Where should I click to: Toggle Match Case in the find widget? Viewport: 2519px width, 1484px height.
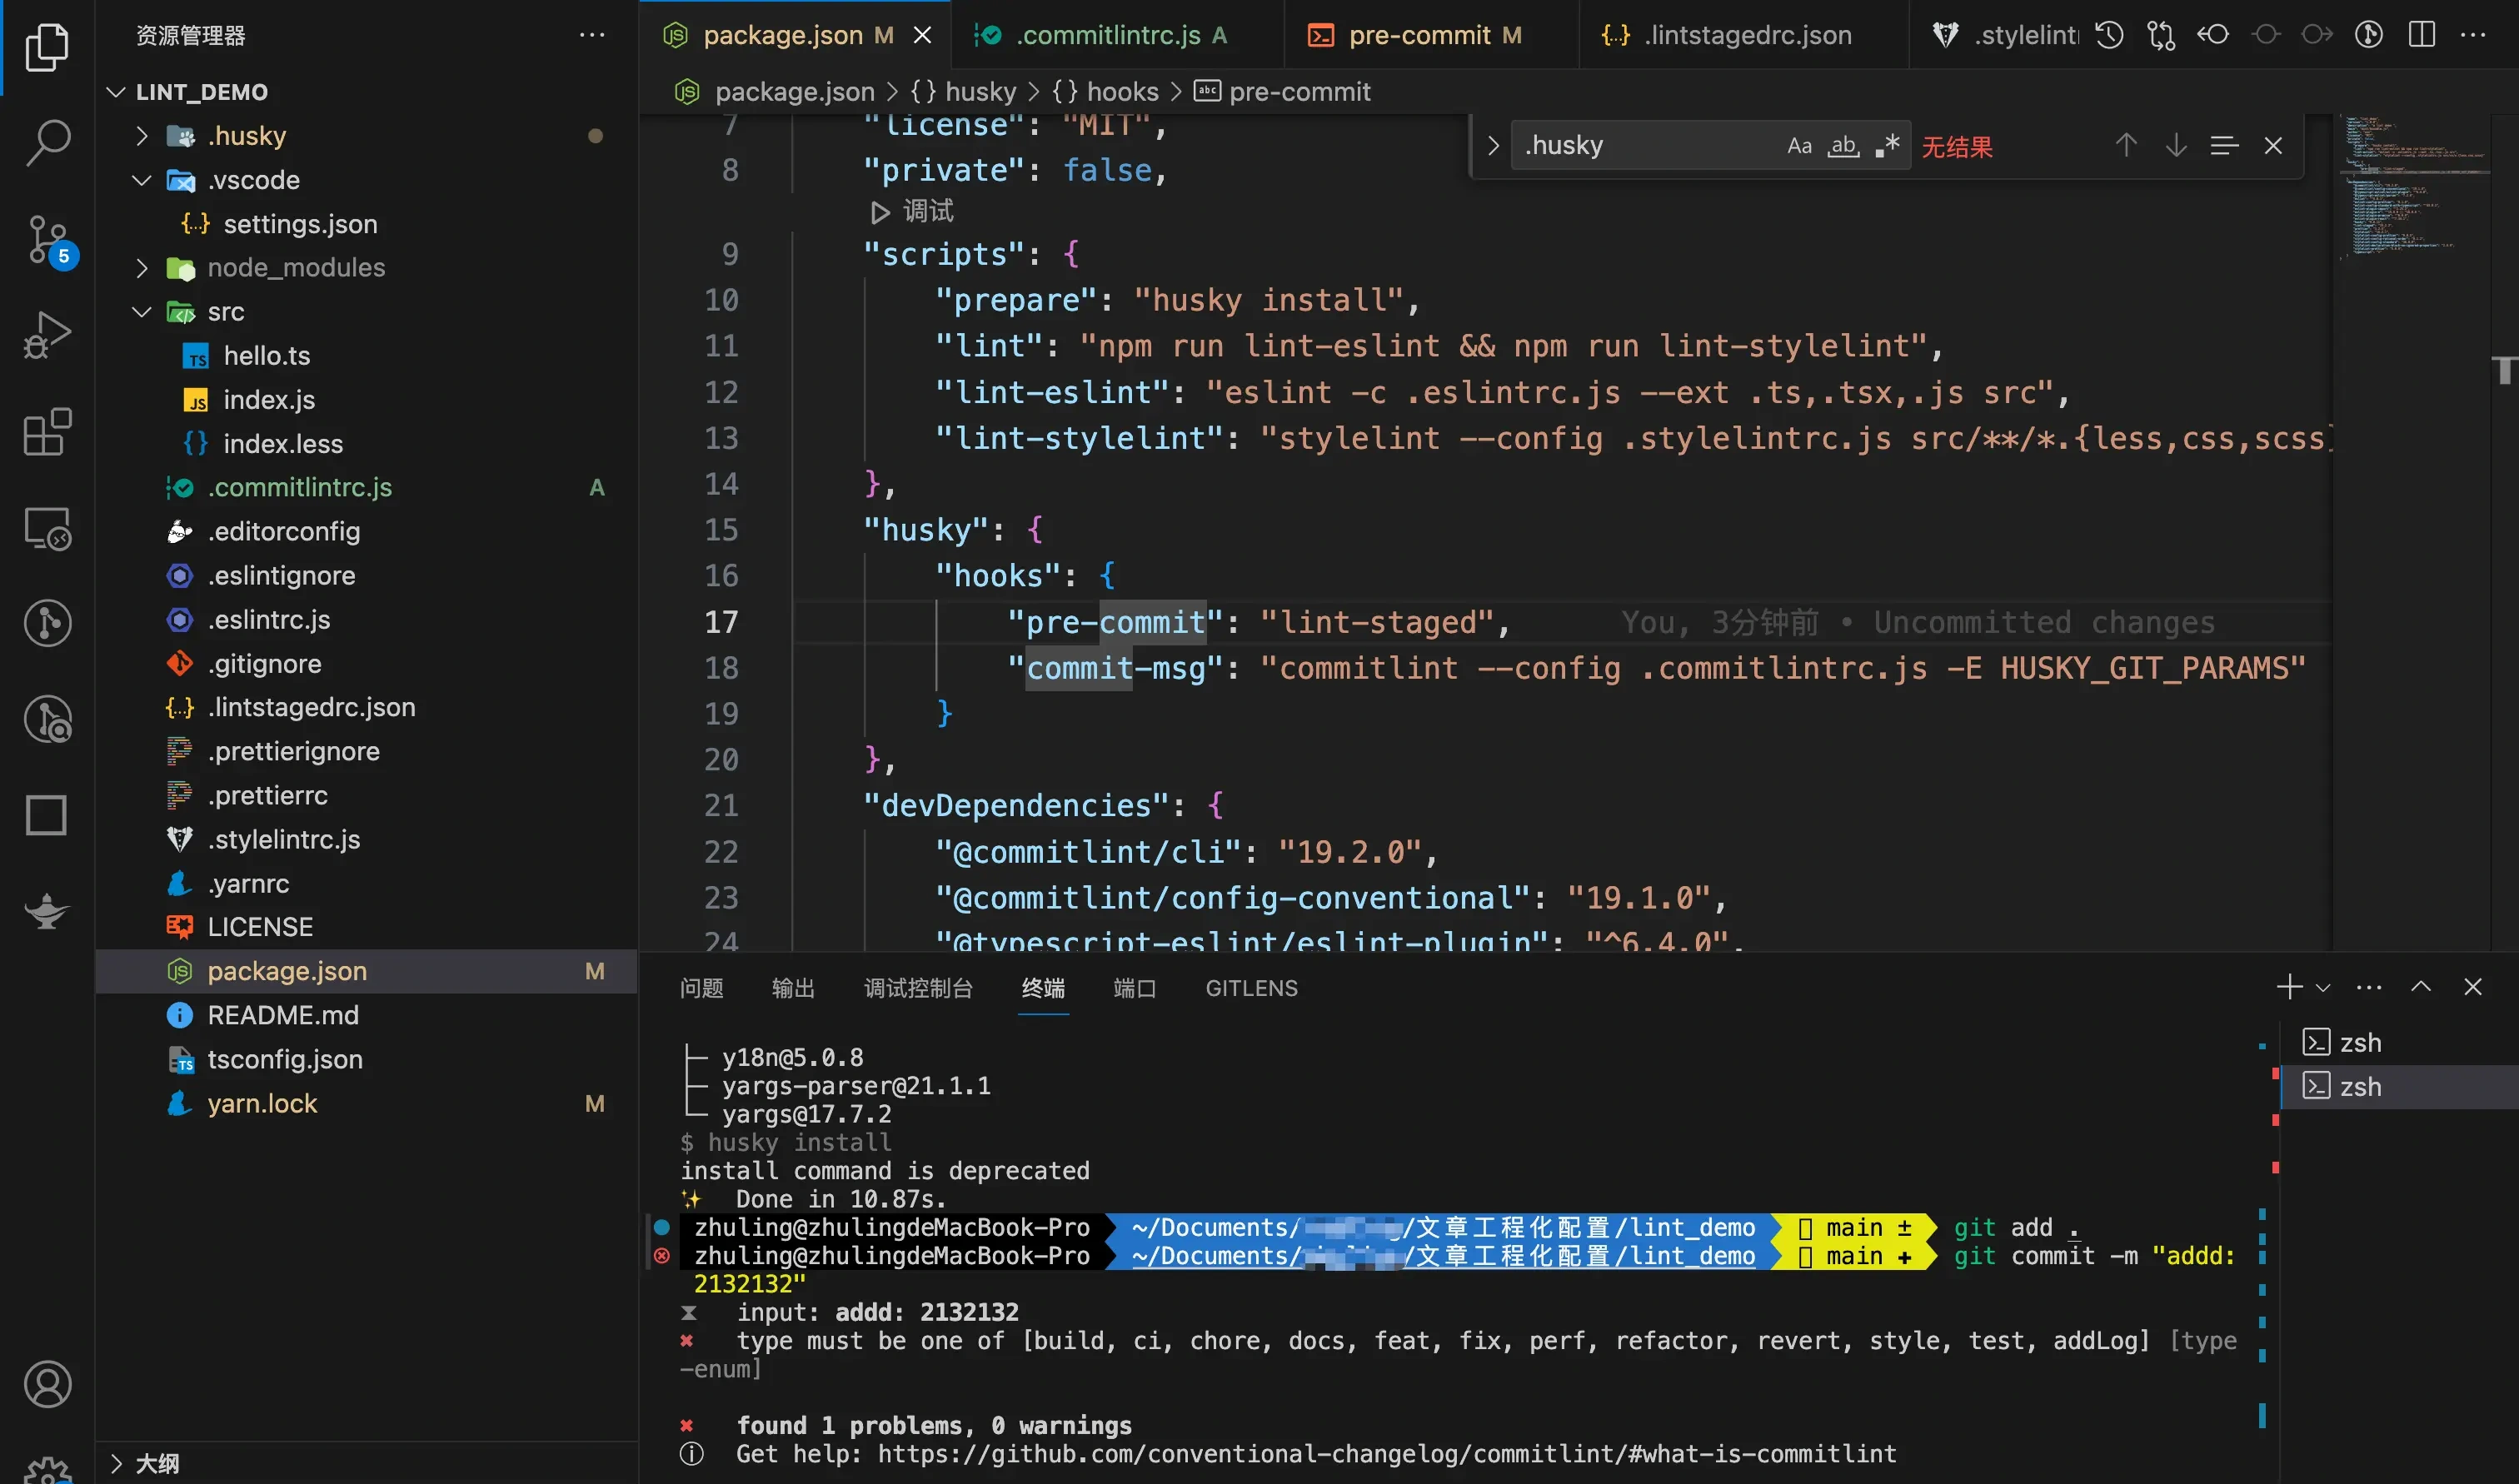[1799, 145]
